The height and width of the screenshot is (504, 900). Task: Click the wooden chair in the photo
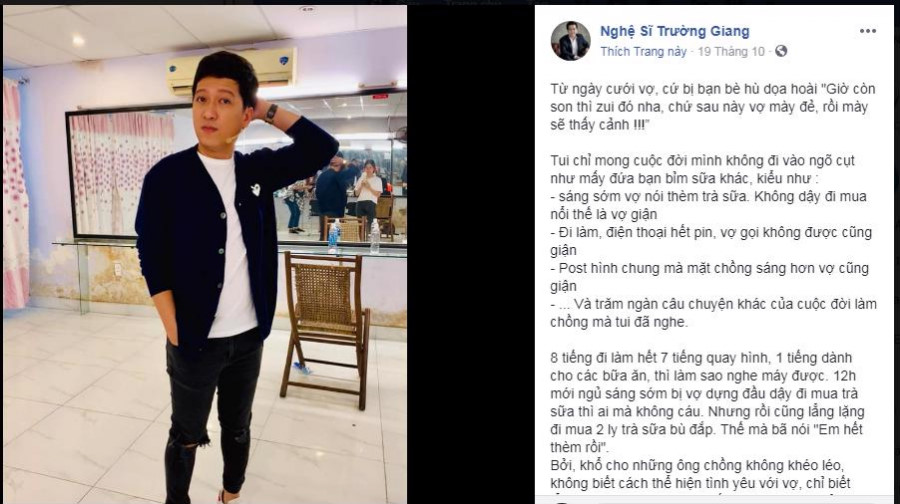pos(325,329)
